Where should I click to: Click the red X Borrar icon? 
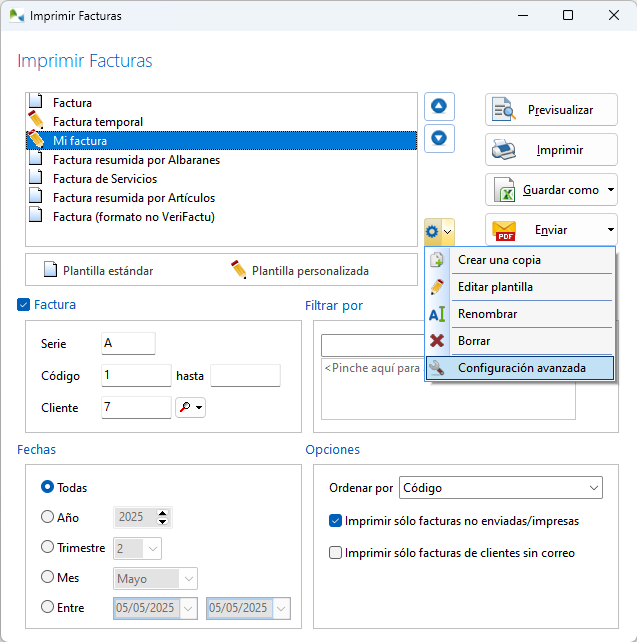437,341
